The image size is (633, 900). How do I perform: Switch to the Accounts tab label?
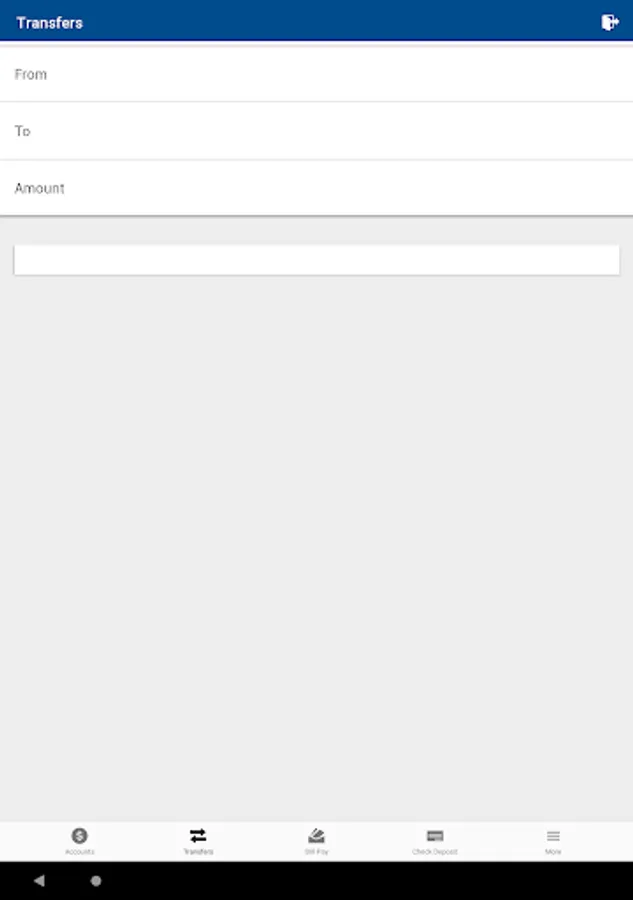point(79,852)
